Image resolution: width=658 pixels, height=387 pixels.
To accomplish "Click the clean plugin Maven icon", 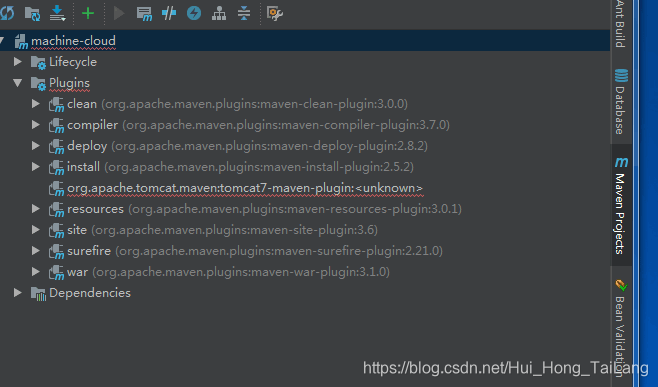I will click(x=56, y=104).
